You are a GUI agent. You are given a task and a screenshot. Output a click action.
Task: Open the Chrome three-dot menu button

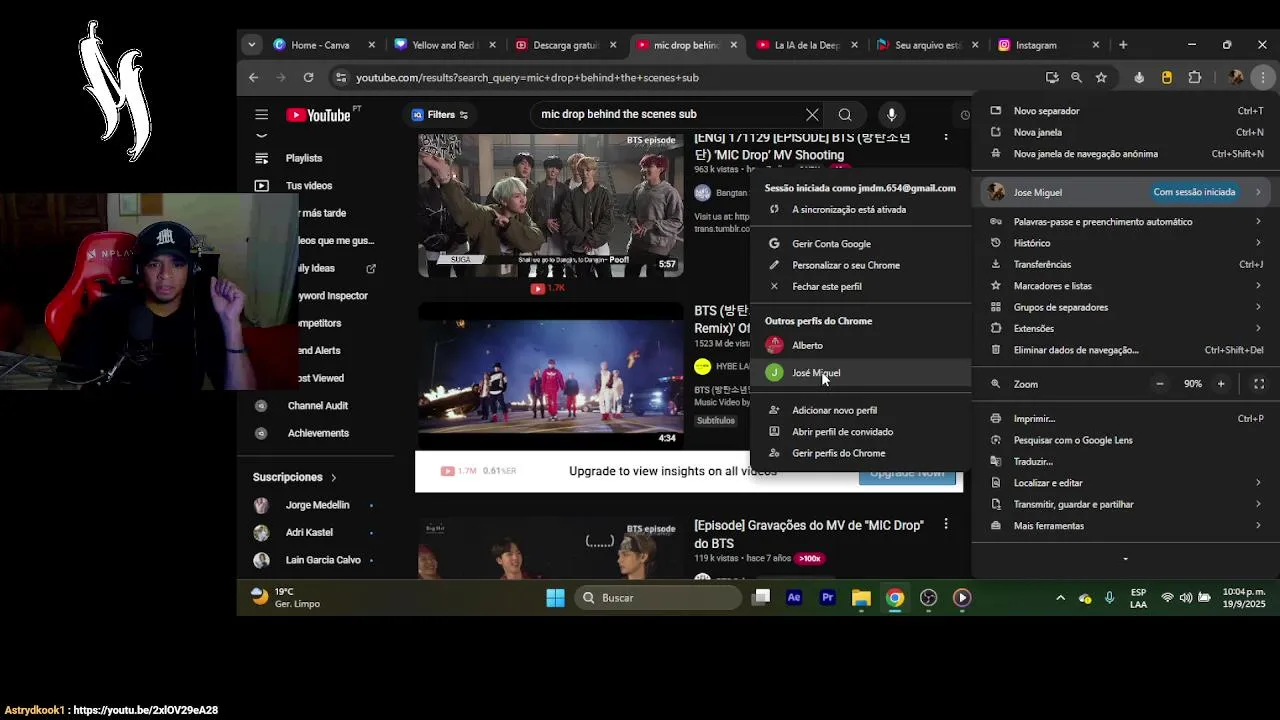(x=1263, y=77)
